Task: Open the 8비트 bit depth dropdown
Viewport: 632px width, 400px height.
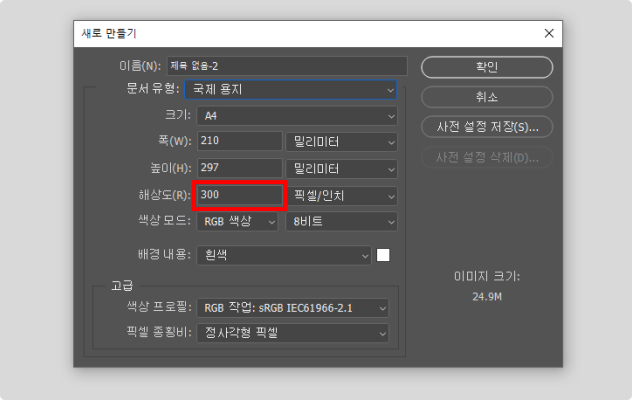Action: click(x=341, y=222)
